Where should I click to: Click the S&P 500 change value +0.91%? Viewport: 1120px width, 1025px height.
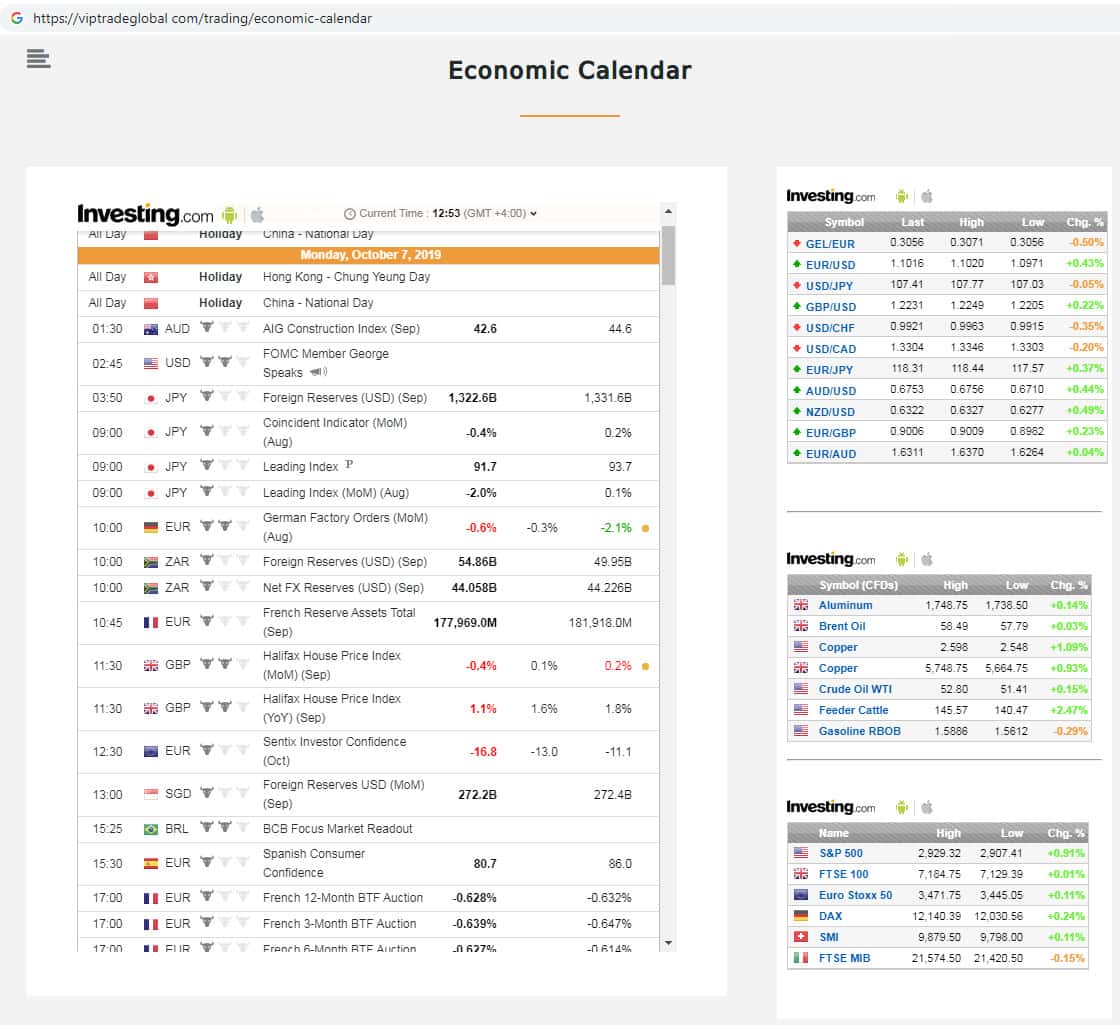pos(1066,853)
